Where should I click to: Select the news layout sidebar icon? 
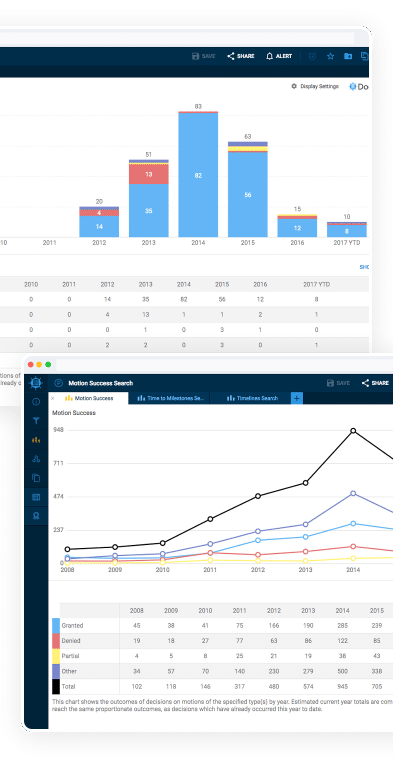tap(36, 497)
